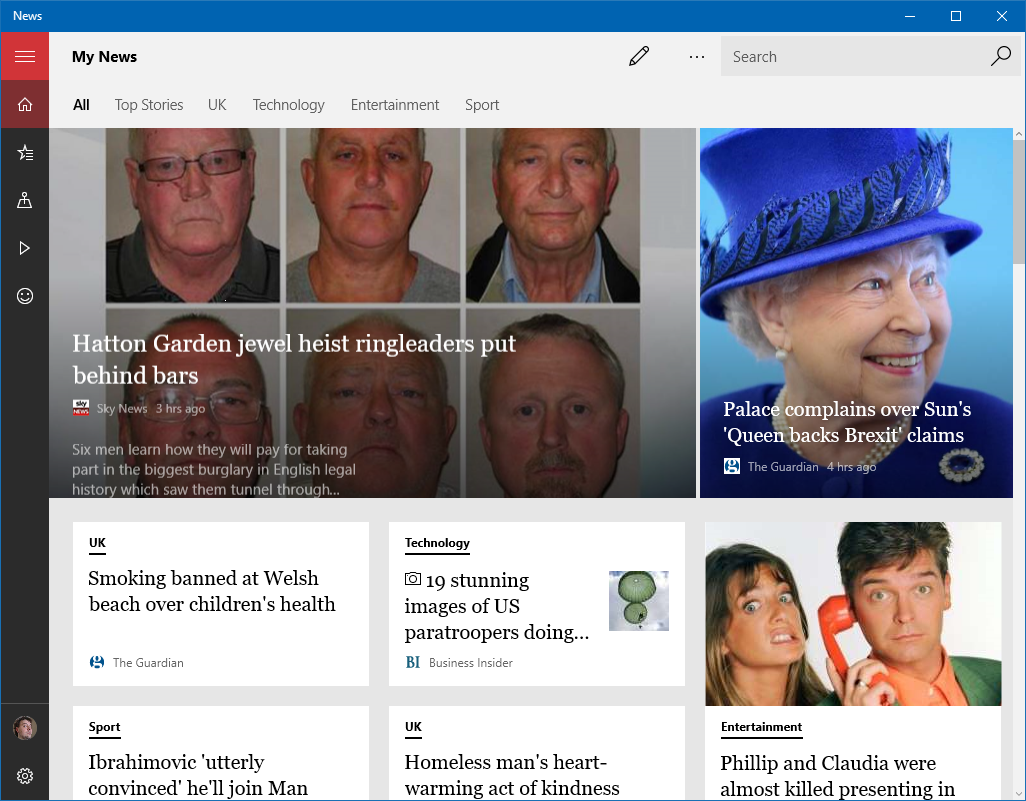The height and width of the screenshot is (801, 1026).
Task: Close the News window
Action: click(1002, 16)
